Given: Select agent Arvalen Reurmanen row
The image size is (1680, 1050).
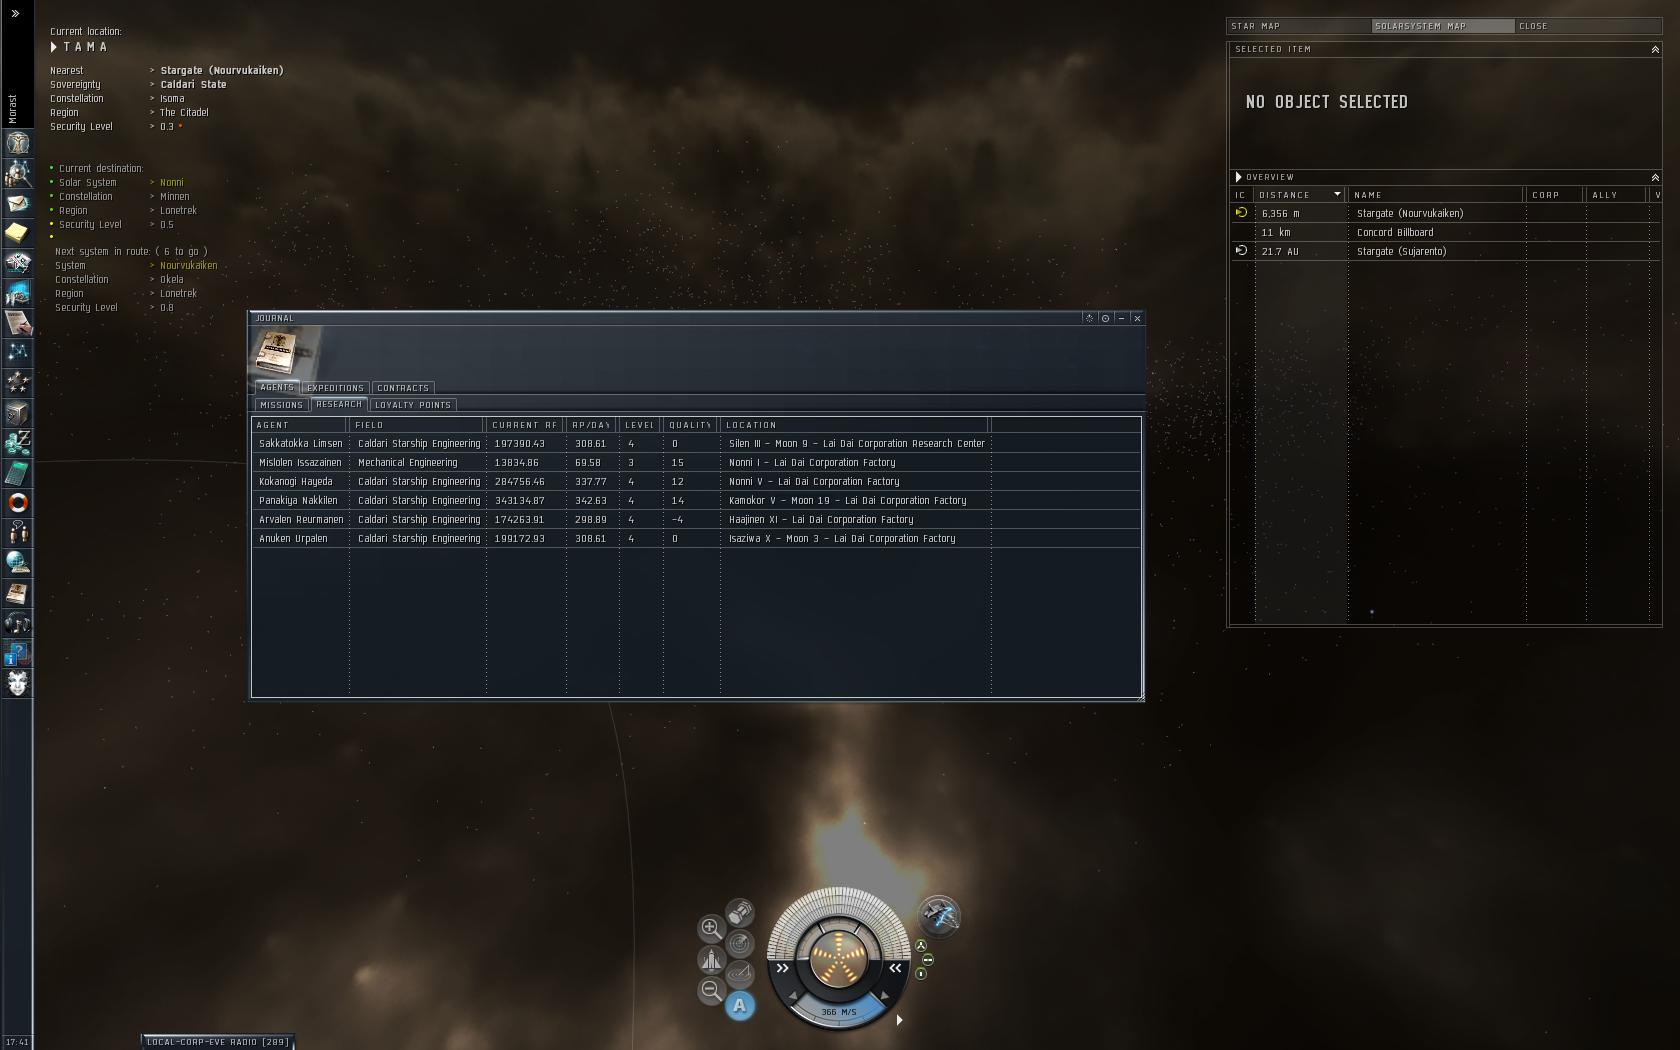Looking at the screenshot, I should (x=696, y=519).
